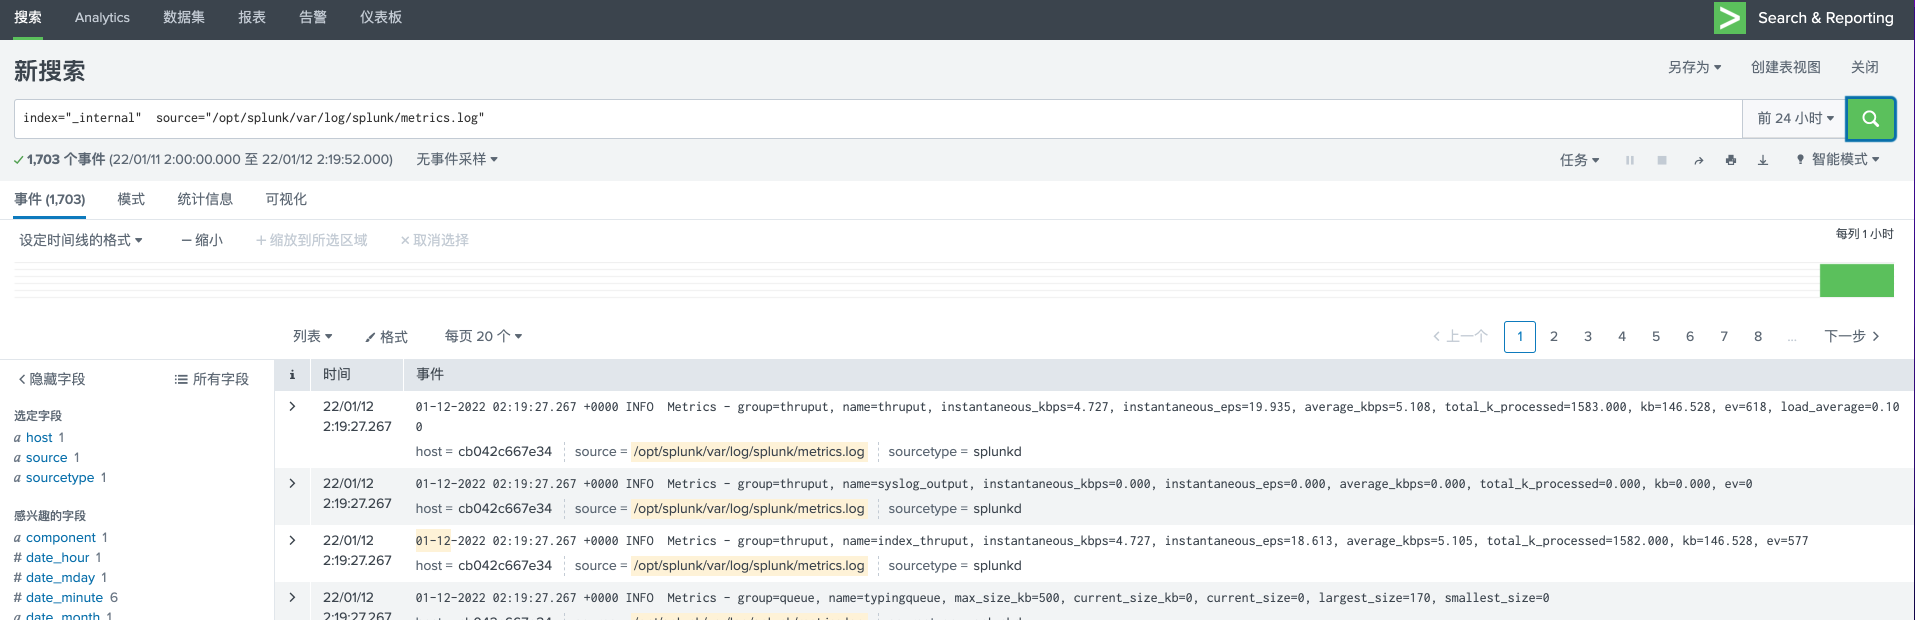Viewport: 1915px width, 620px height.
Task: Open 数据集 nav item
Action: point(184,18)
